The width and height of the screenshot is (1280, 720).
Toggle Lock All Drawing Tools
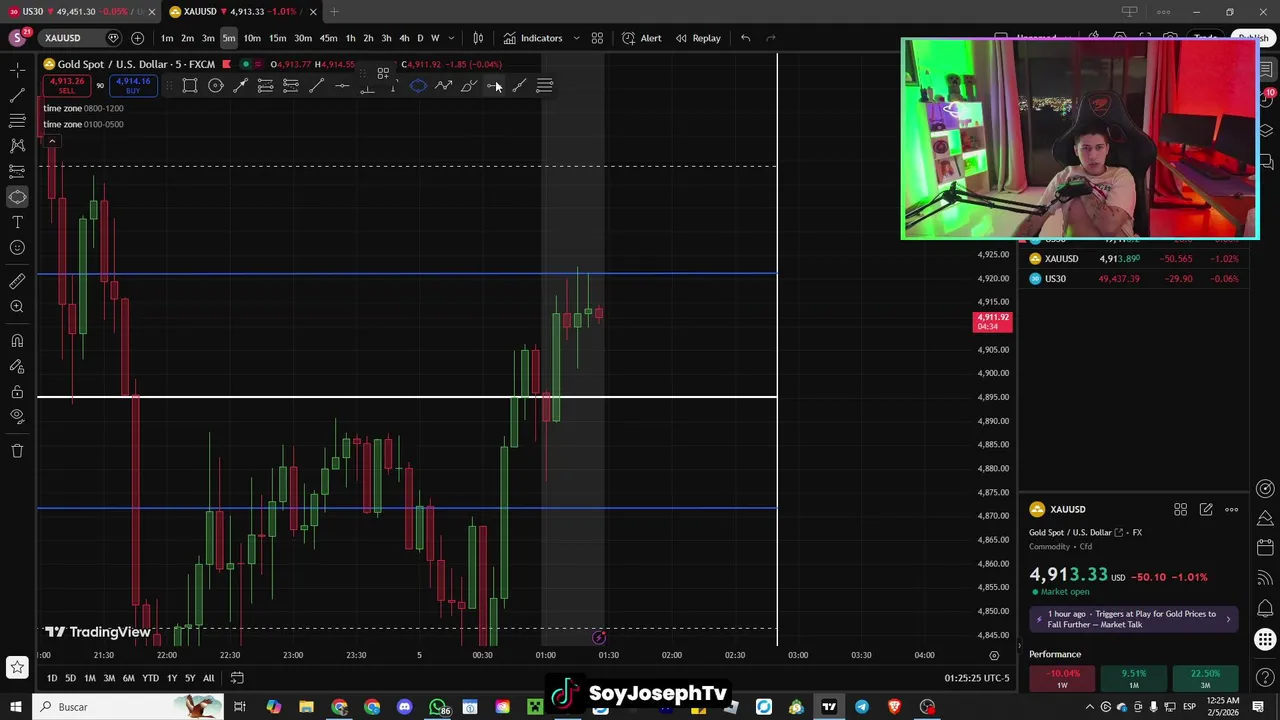[17, 392]
